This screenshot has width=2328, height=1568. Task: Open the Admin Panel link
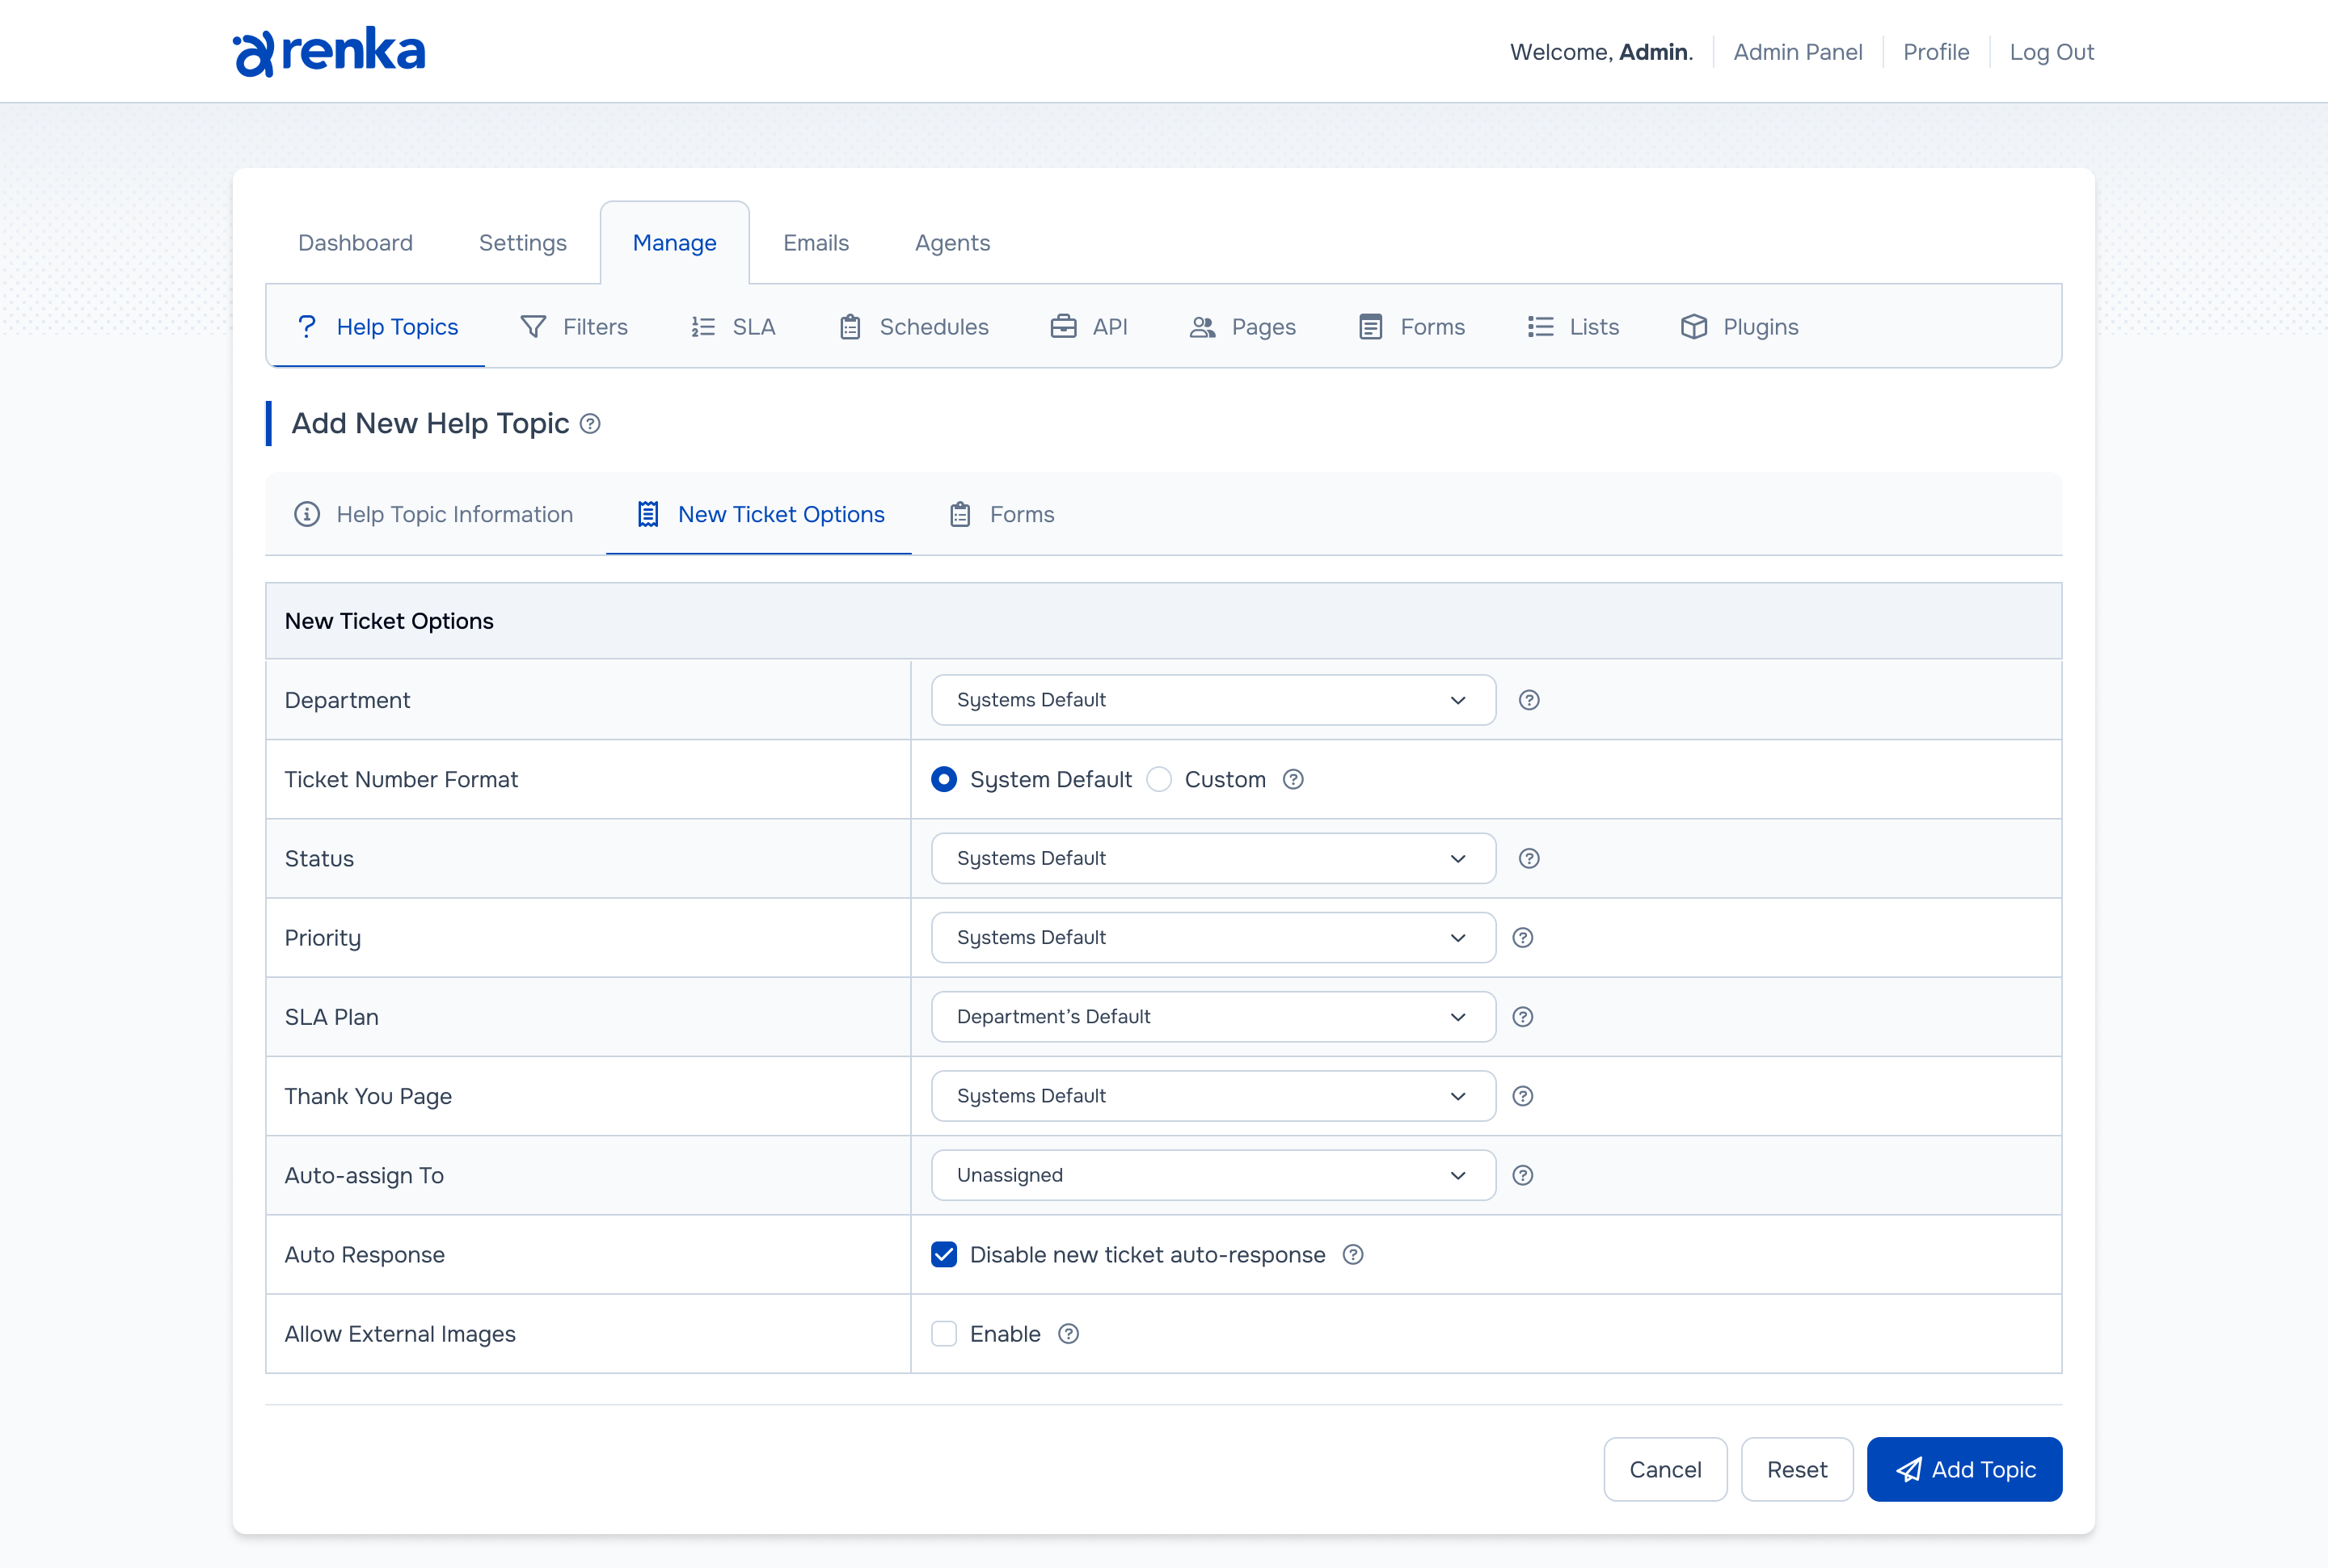coord(1797,52)
